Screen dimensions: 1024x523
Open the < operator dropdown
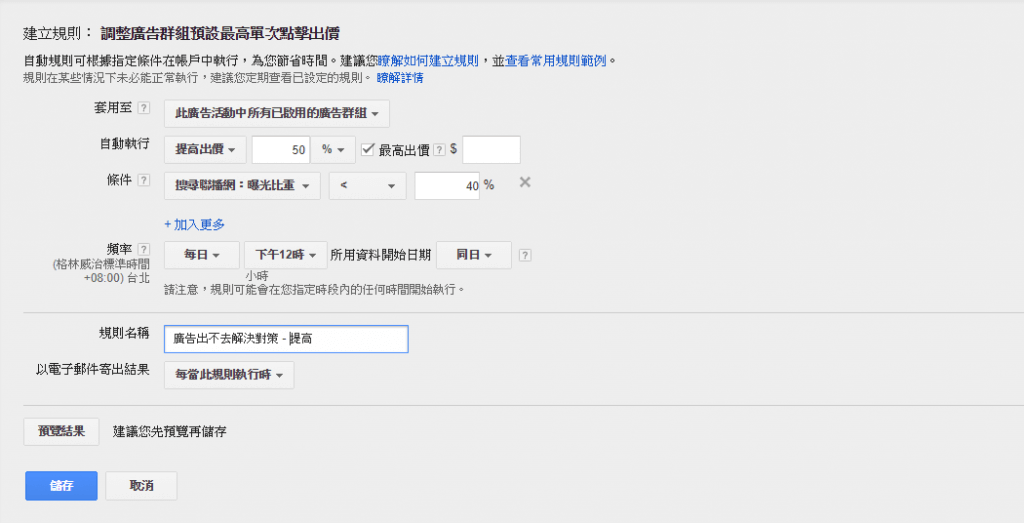(x=368, y=185)
